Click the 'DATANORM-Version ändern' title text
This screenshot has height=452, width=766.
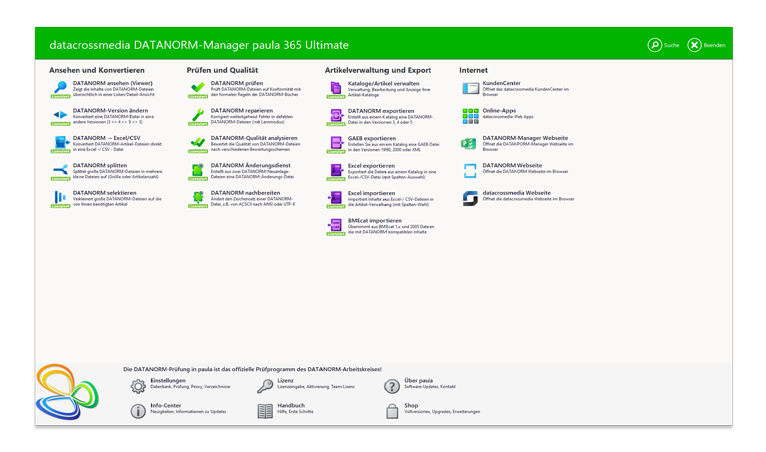(110, 110)
